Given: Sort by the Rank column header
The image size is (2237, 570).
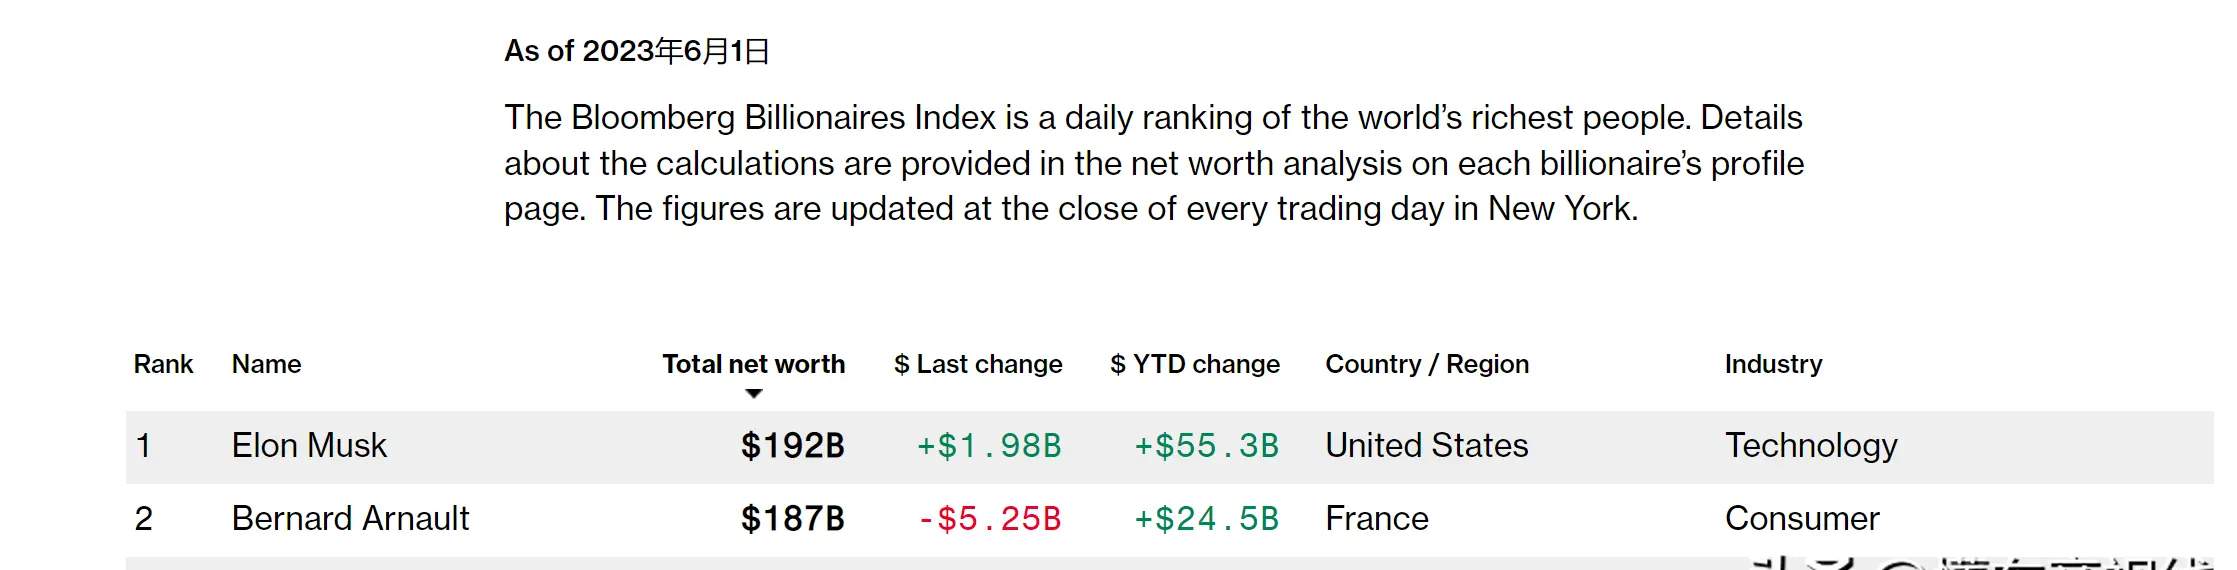Looking at the screenshot, I should [163, 364].
